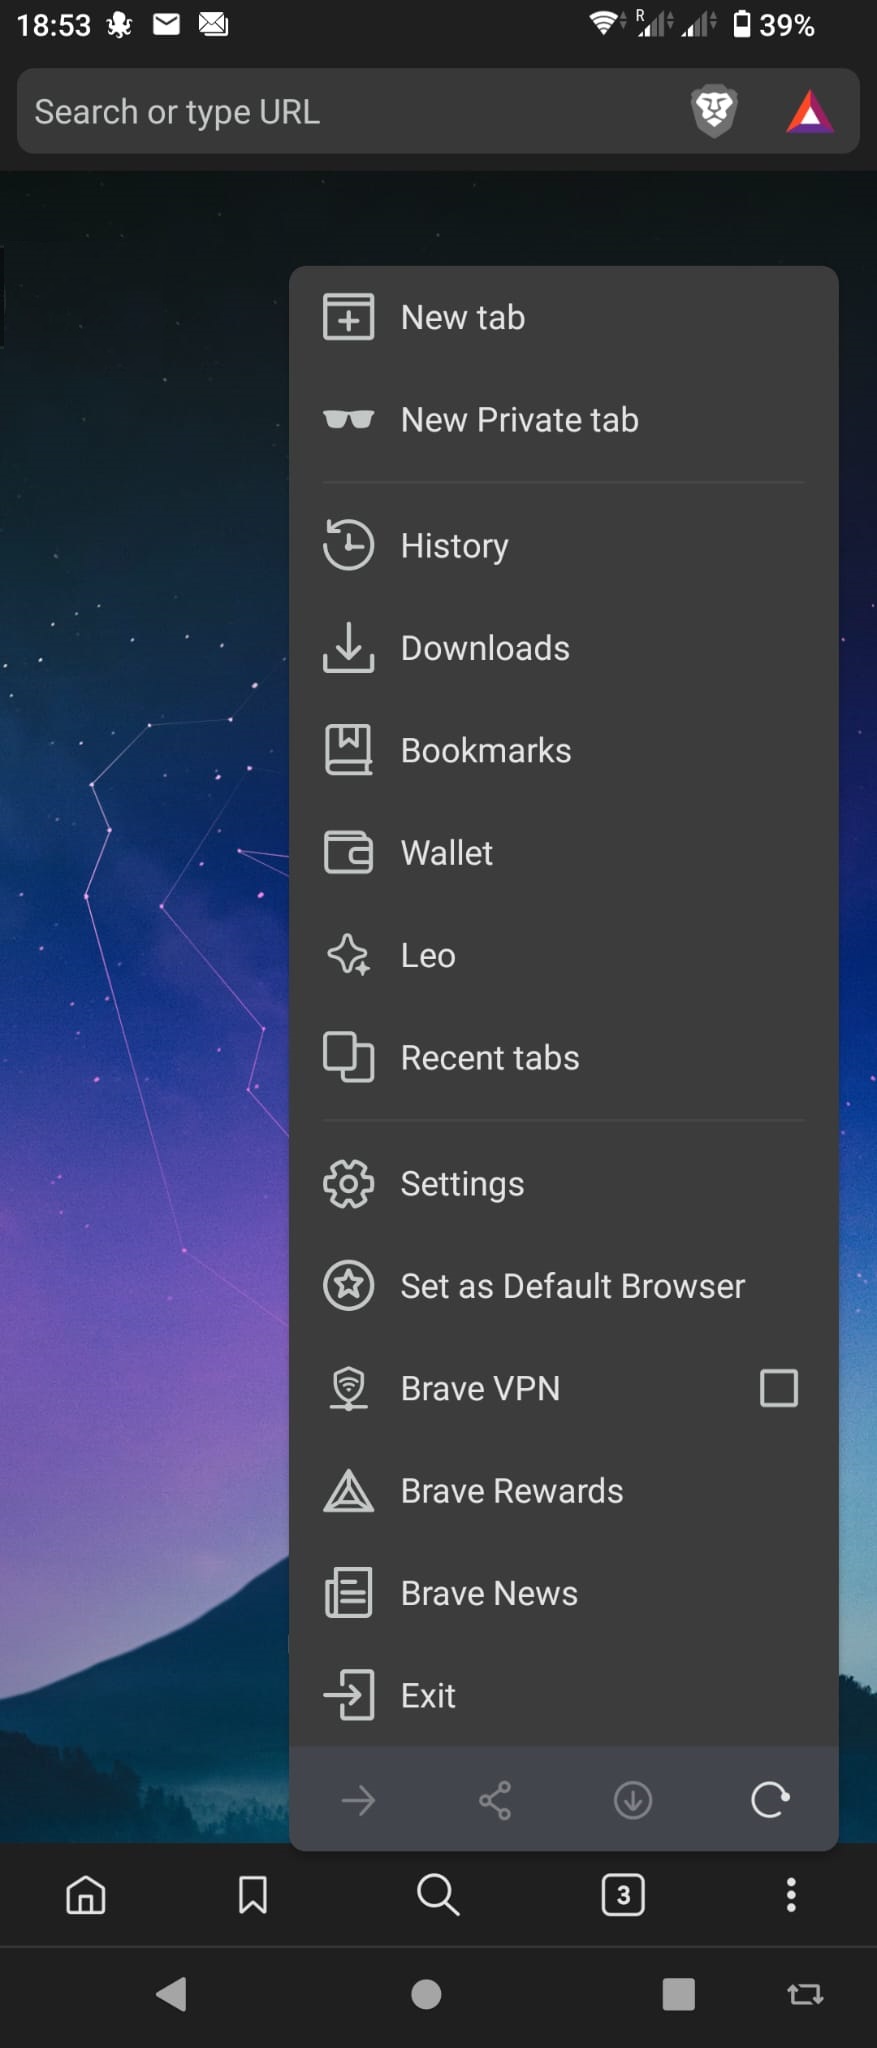Tap the share icon in menu footer

(x=495, y=1801)
